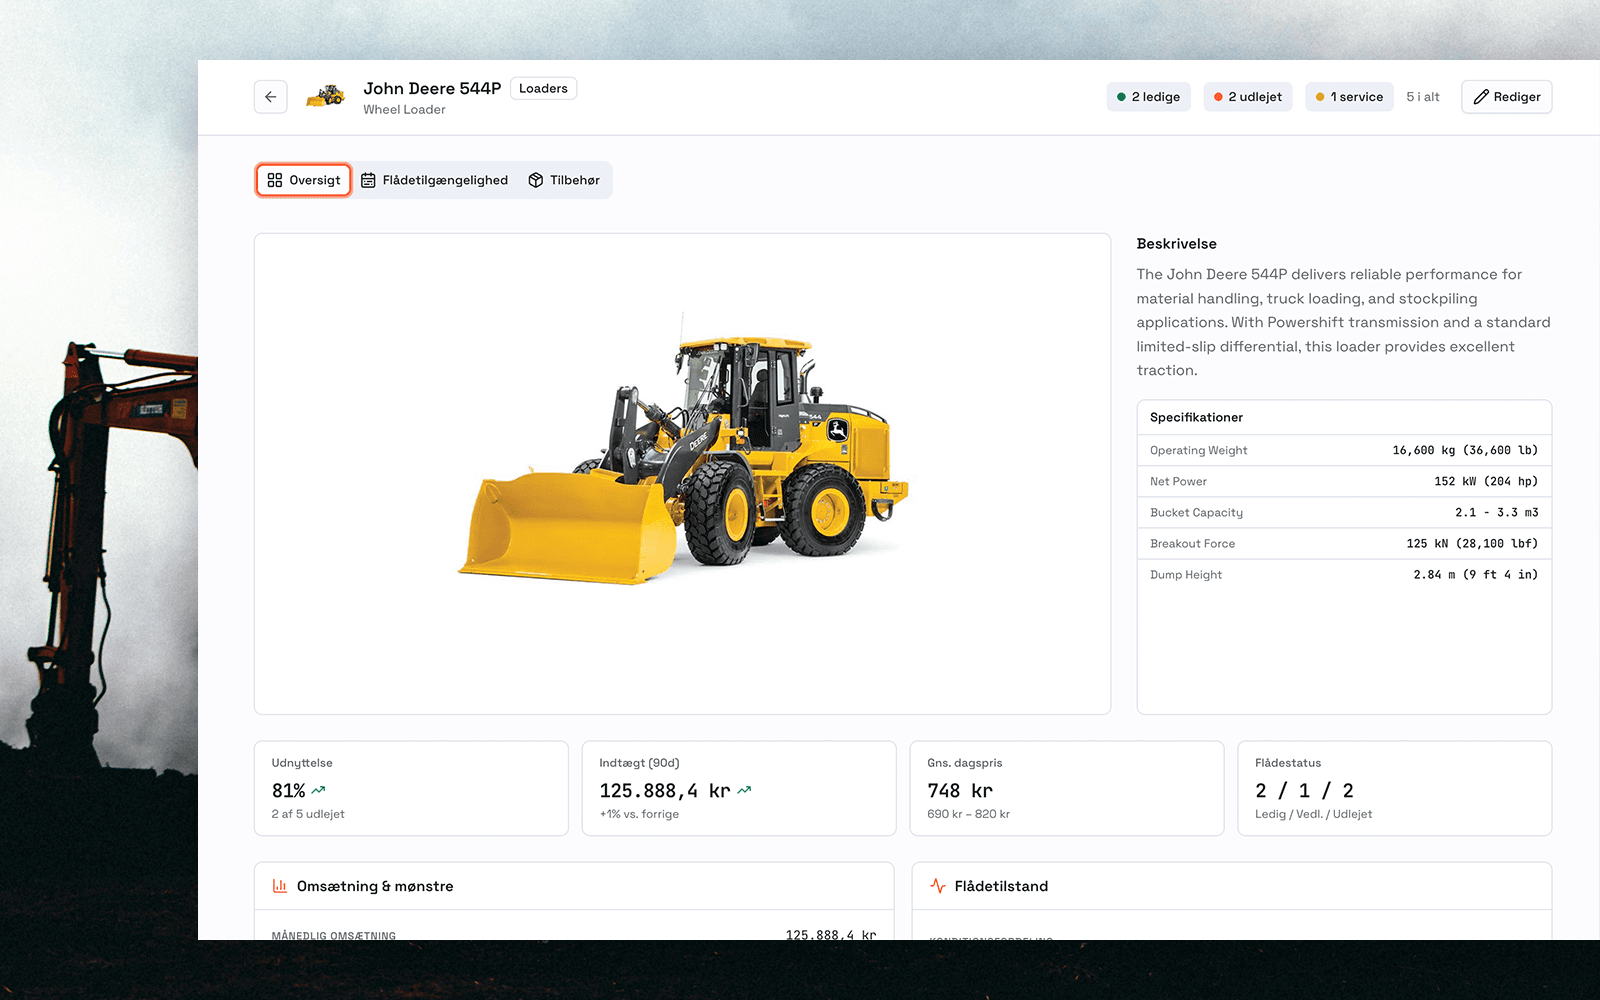The width and height of the screenshot is (1600, 1000).
Task: Click the trend arrow beside 125.888,4 kr
Action: click(744, 790)
